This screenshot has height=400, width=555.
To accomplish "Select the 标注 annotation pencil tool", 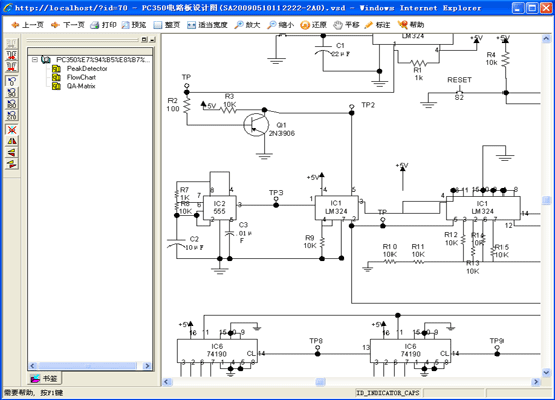I will (377, 25).
